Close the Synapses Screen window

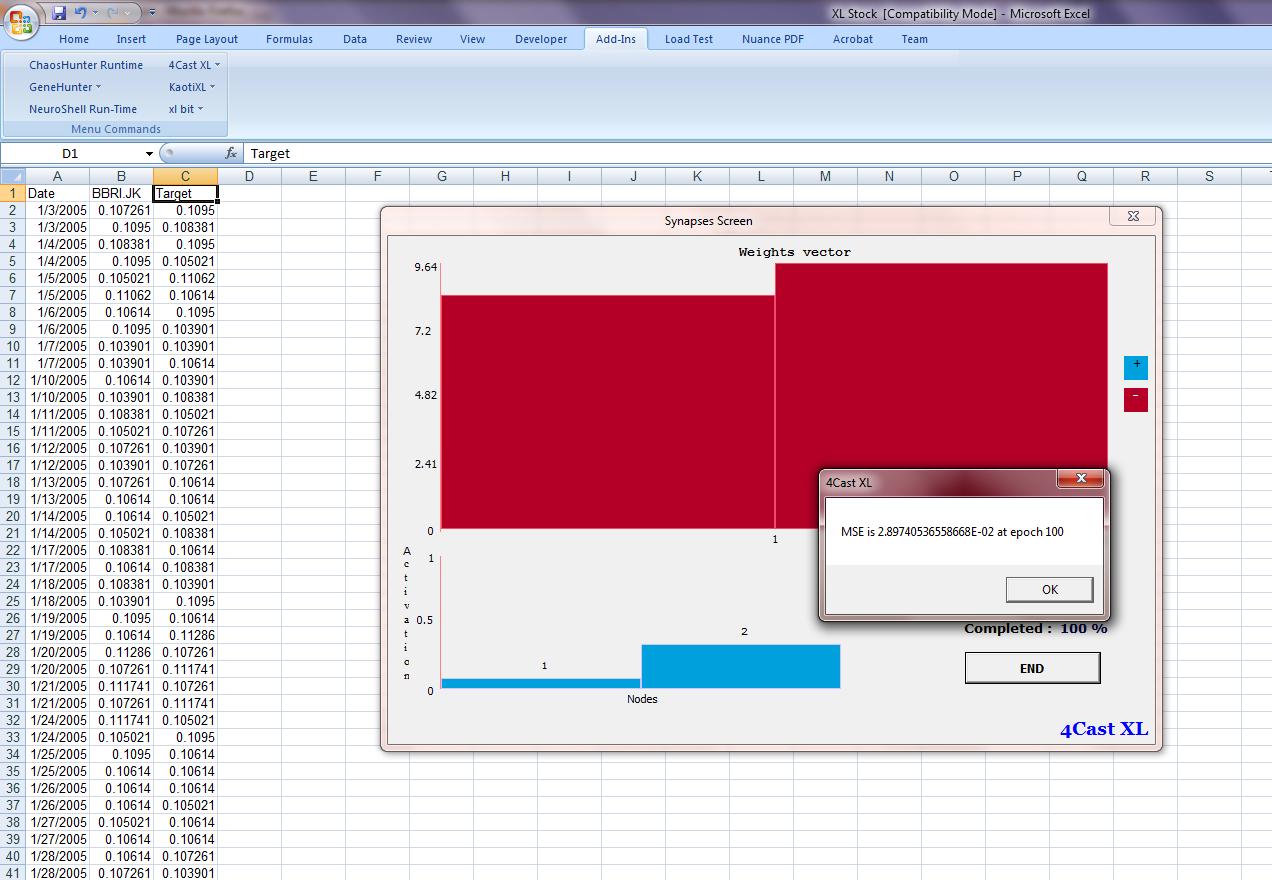point(1132,216)
